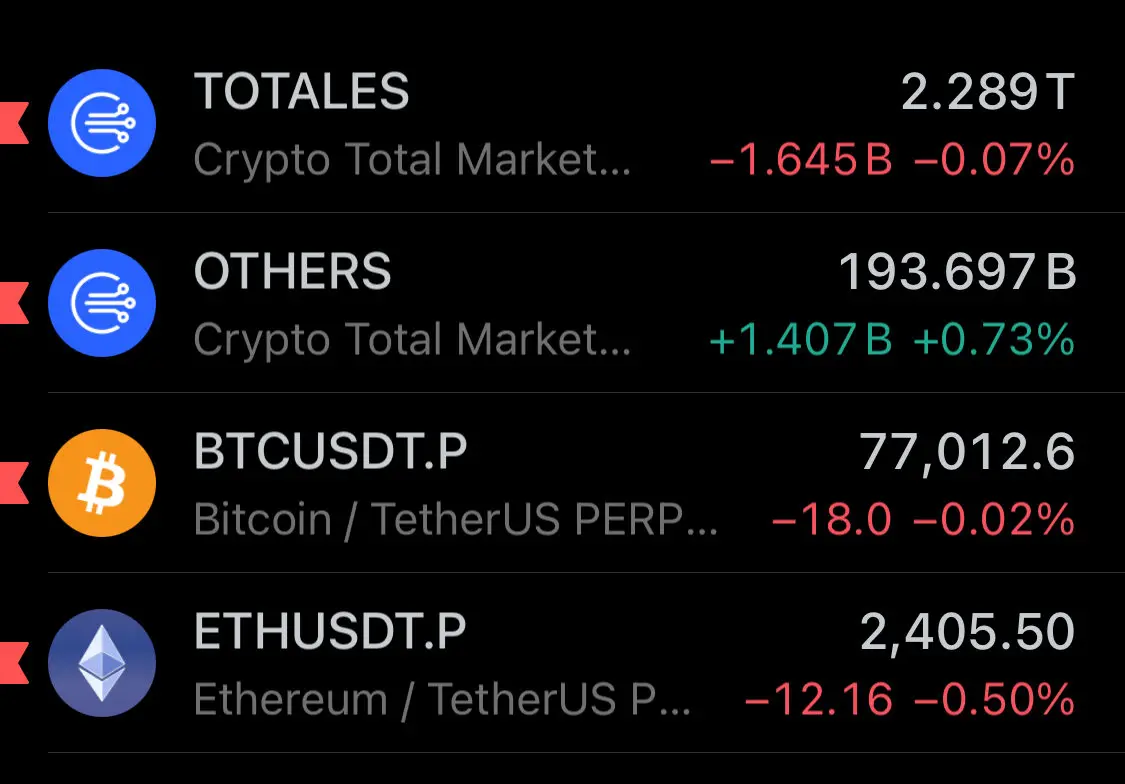Click red flag marker beside ETHUSDT.P
Screen dimensions: 1125x784
click(14, 663)
